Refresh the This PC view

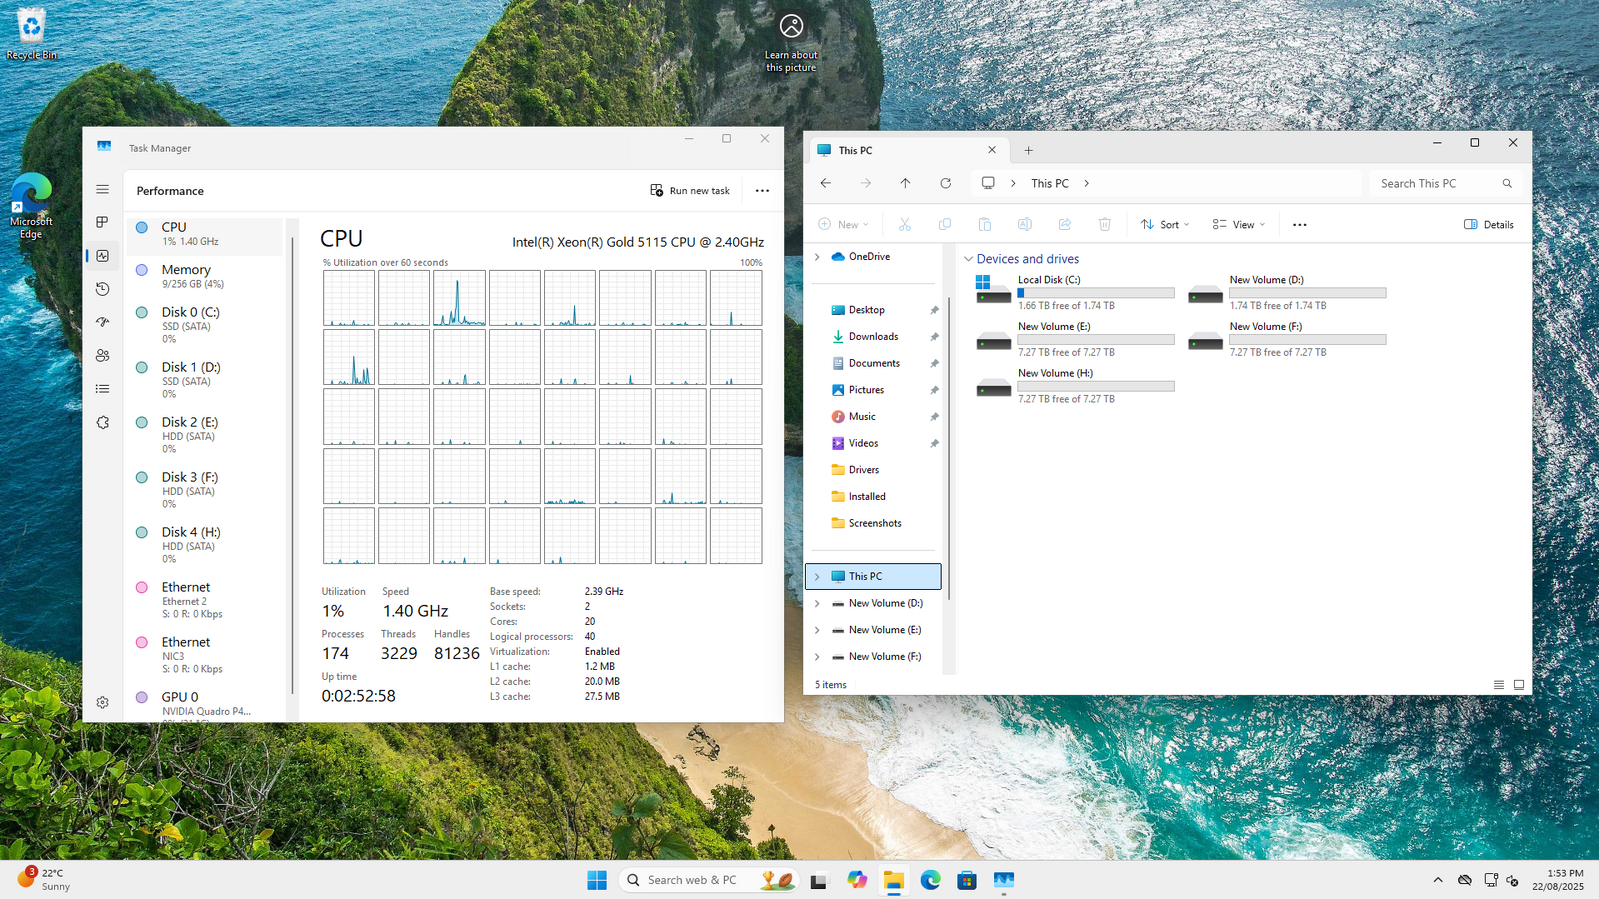tap(945, 183)
